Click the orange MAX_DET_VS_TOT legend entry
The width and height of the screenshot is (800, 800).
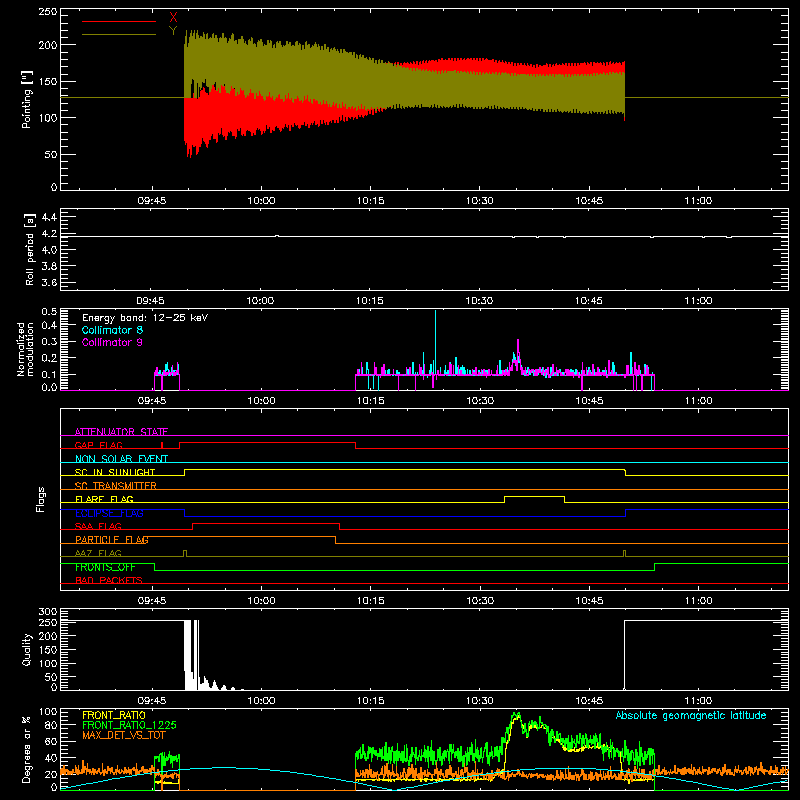(x=124, y=735)
